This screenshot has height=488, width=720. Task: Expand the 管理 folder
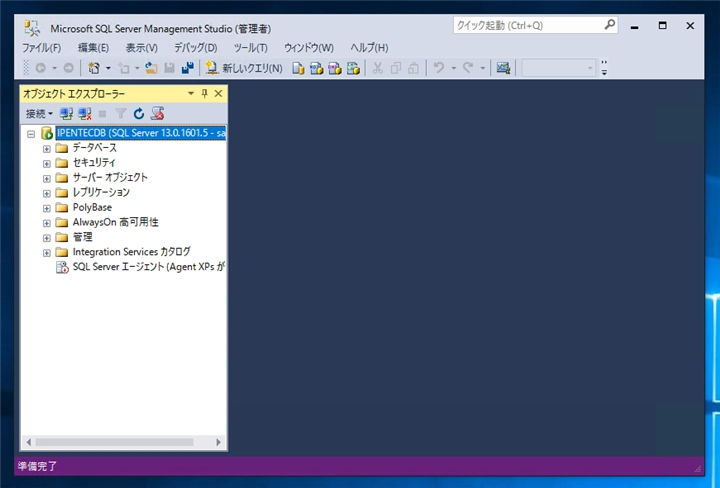point(46,238)
